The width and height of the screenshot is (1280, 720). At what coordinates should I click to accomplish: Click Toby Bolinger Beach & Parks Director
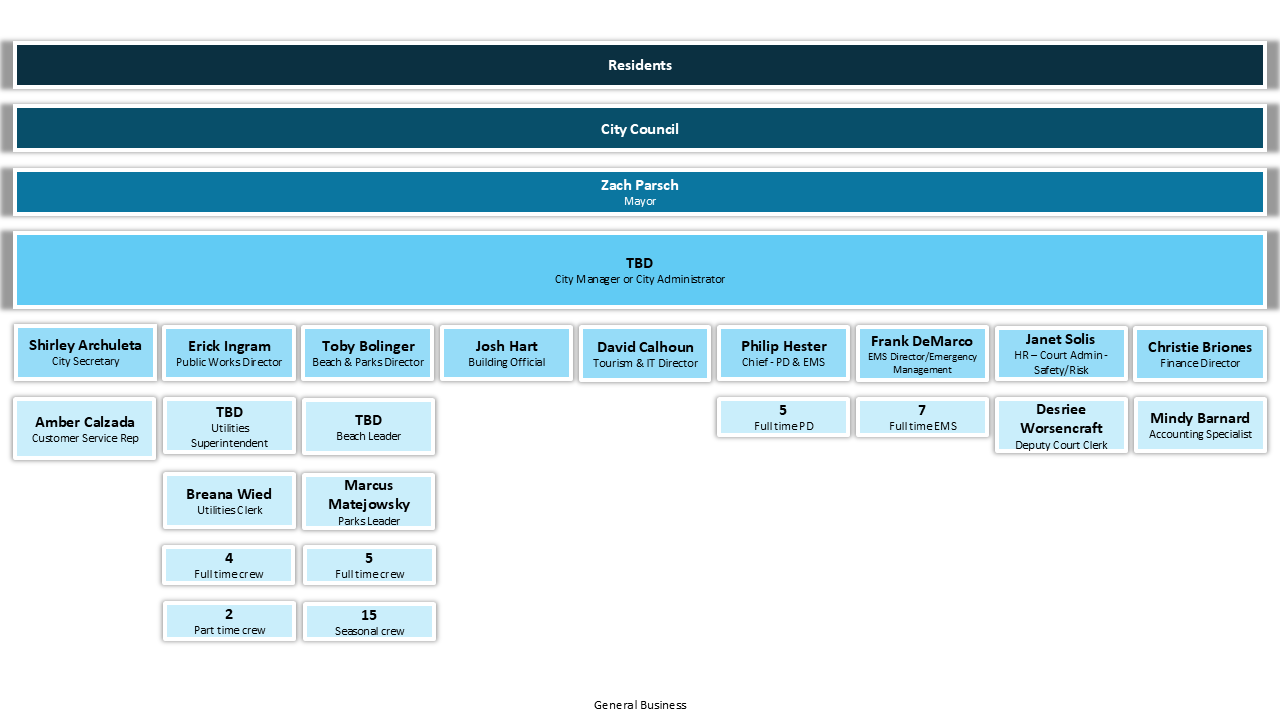(x=368, y=353)
